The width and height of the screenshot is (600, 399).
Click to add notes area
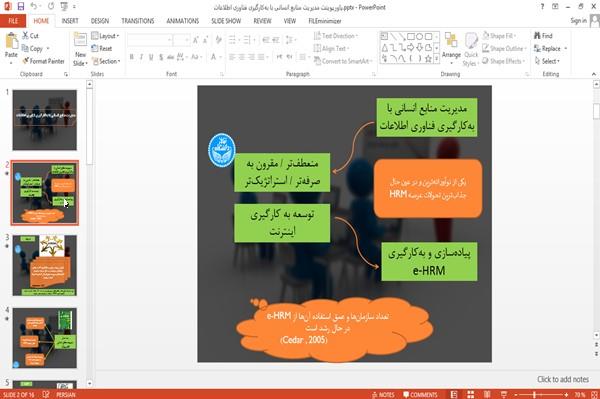pos(562,379)
